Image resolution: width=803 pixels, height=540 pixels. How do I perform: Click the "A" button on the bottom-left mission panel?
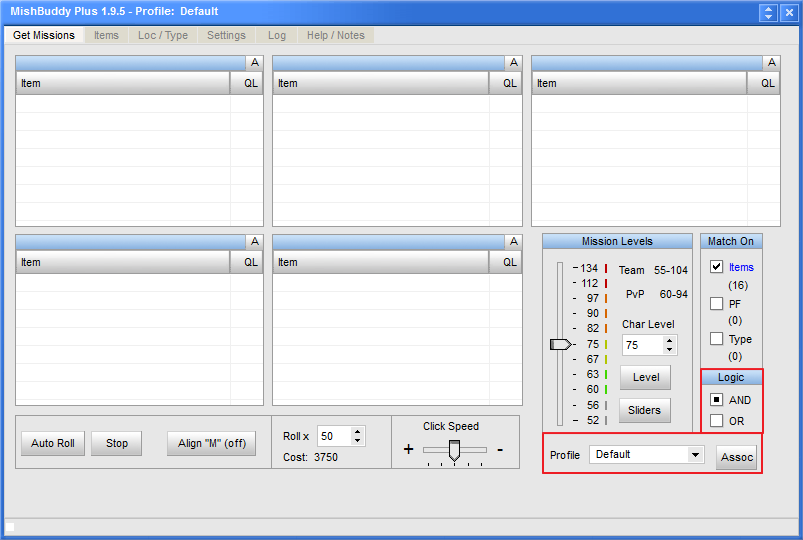click(x=254, y=241)
